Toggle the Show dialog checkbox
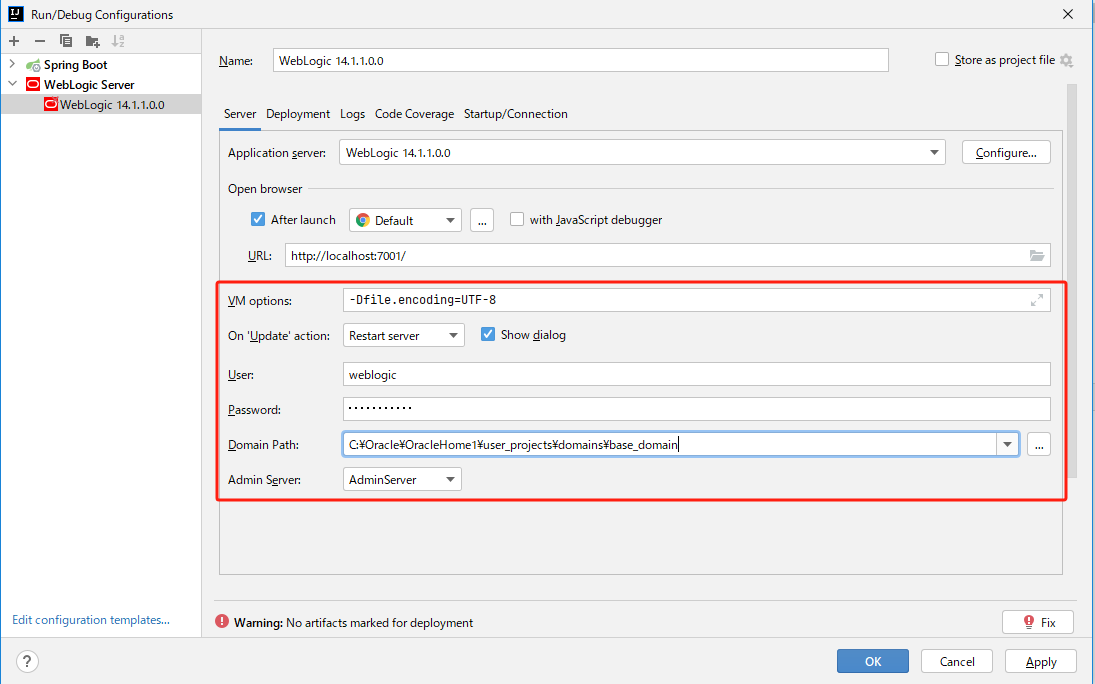1095x684 pixels. (488, 335)
